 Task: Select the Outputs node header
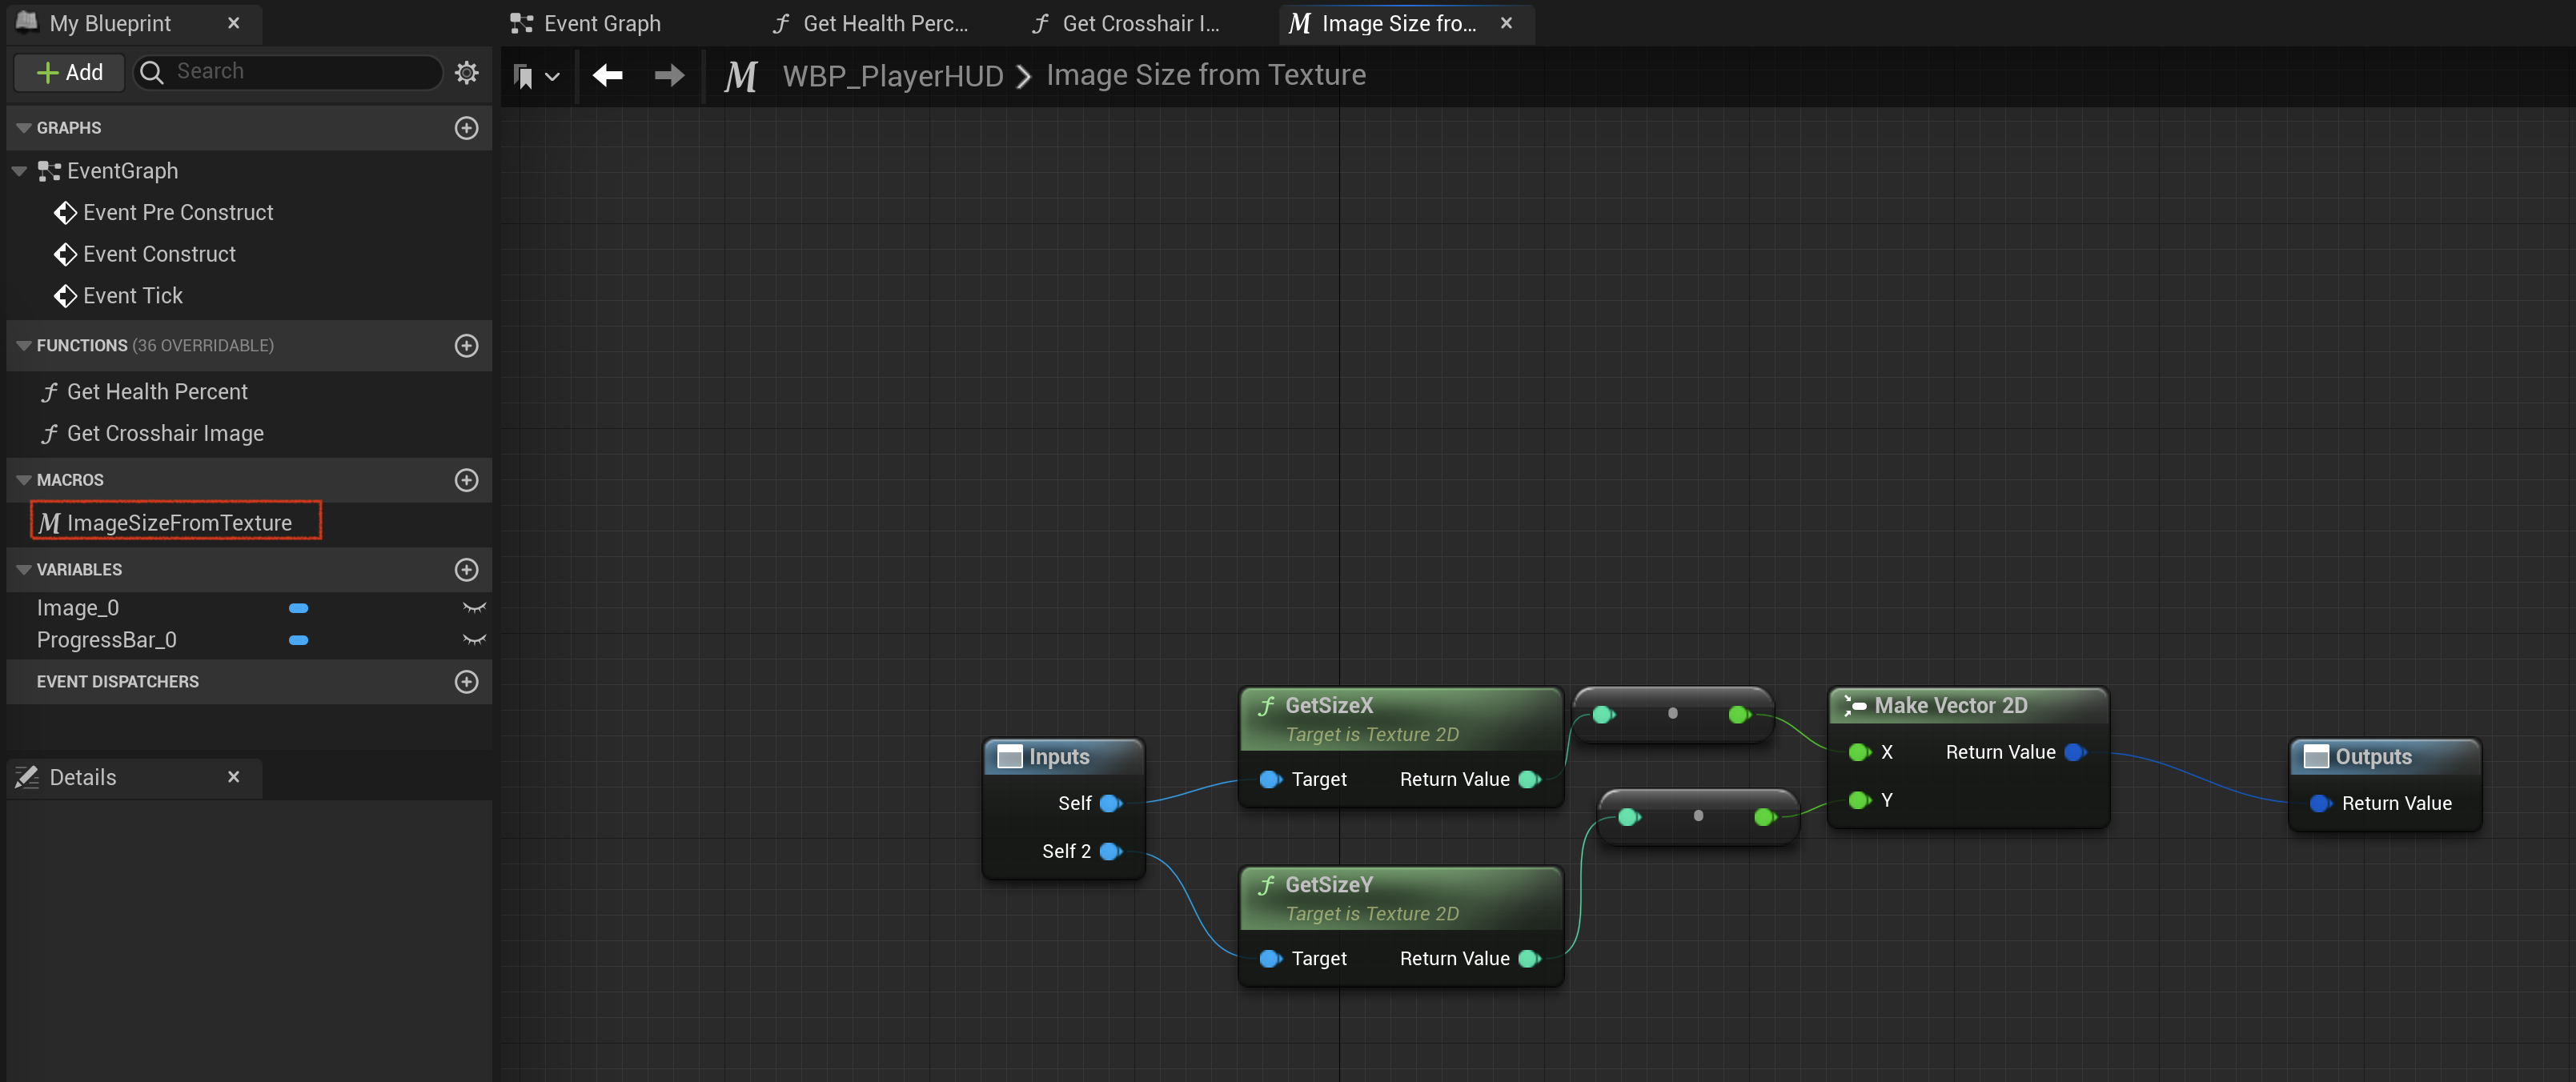(x=2385, y=757)
